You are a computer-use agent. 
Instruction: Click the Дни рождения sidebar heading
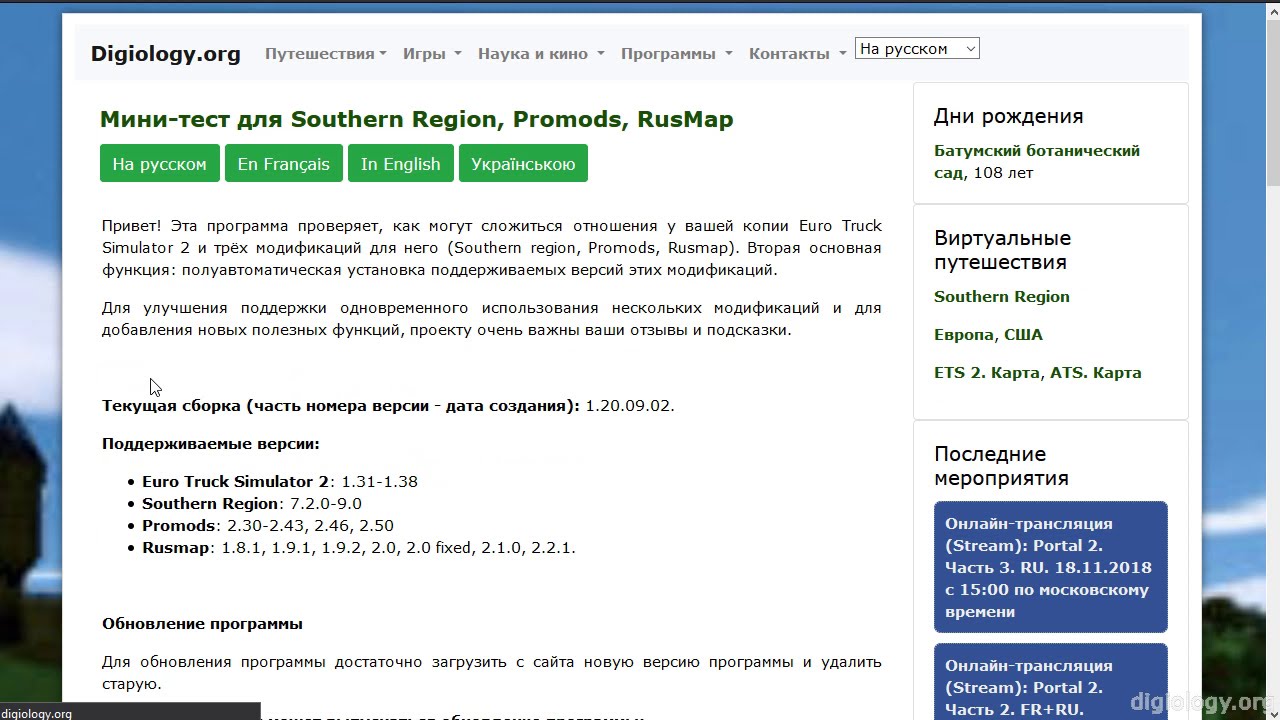tap(1009, 116)
